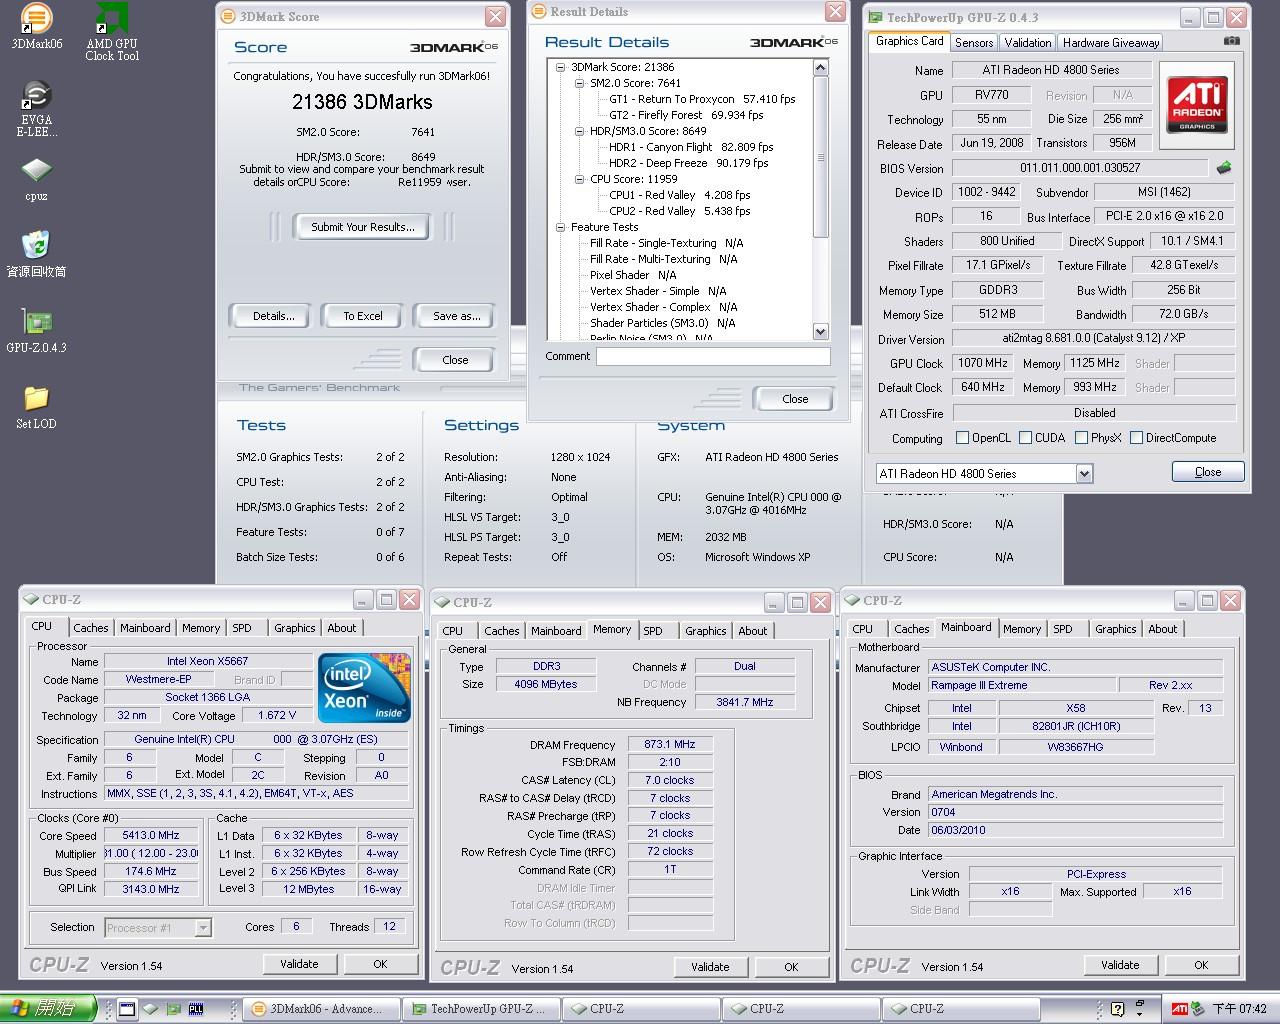
Task: Click the Save as... button in 3DMark Score
Action: tap(456, 316)
